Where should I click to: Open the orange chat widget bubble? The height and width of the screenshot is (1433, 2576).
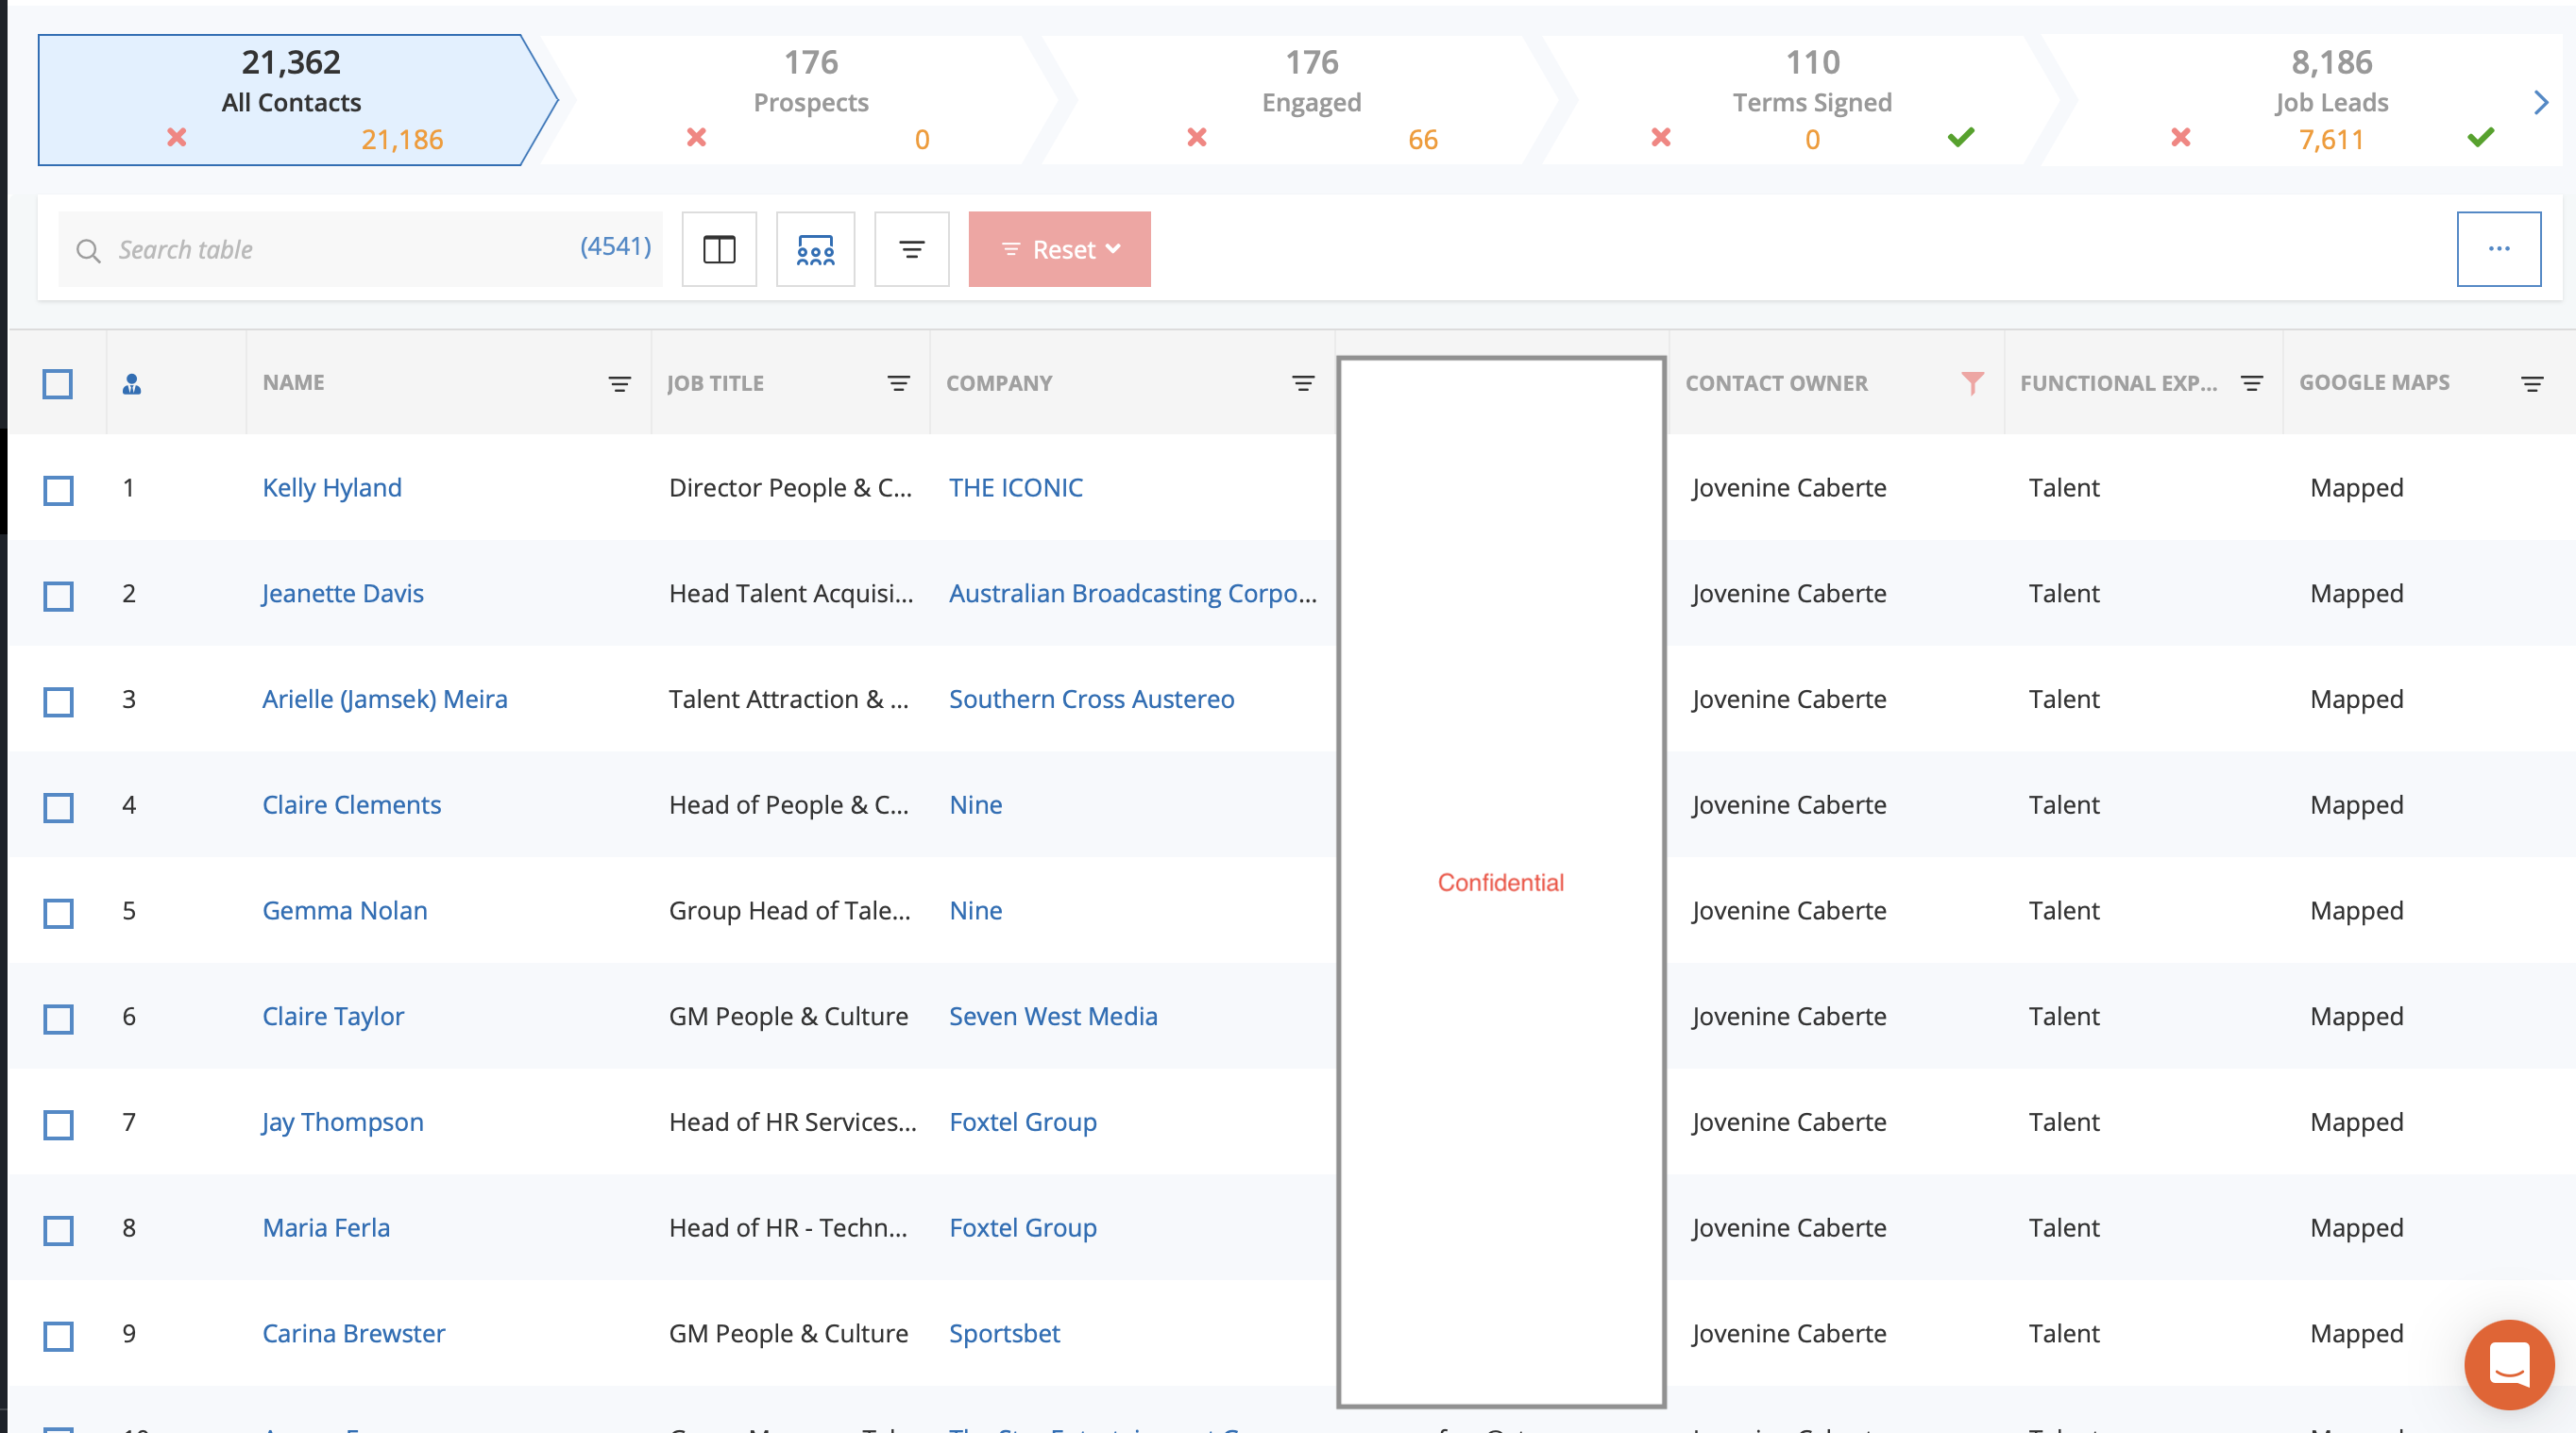coord(2508,1363)
